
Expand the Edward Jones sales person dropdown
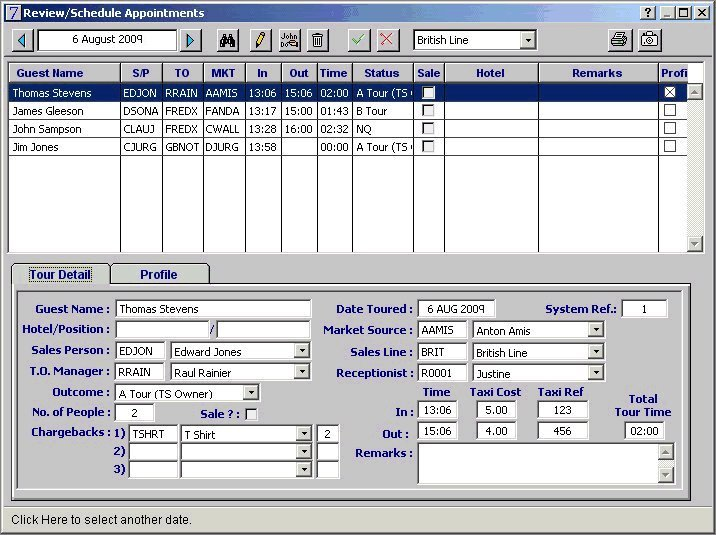tap(302, 351)
